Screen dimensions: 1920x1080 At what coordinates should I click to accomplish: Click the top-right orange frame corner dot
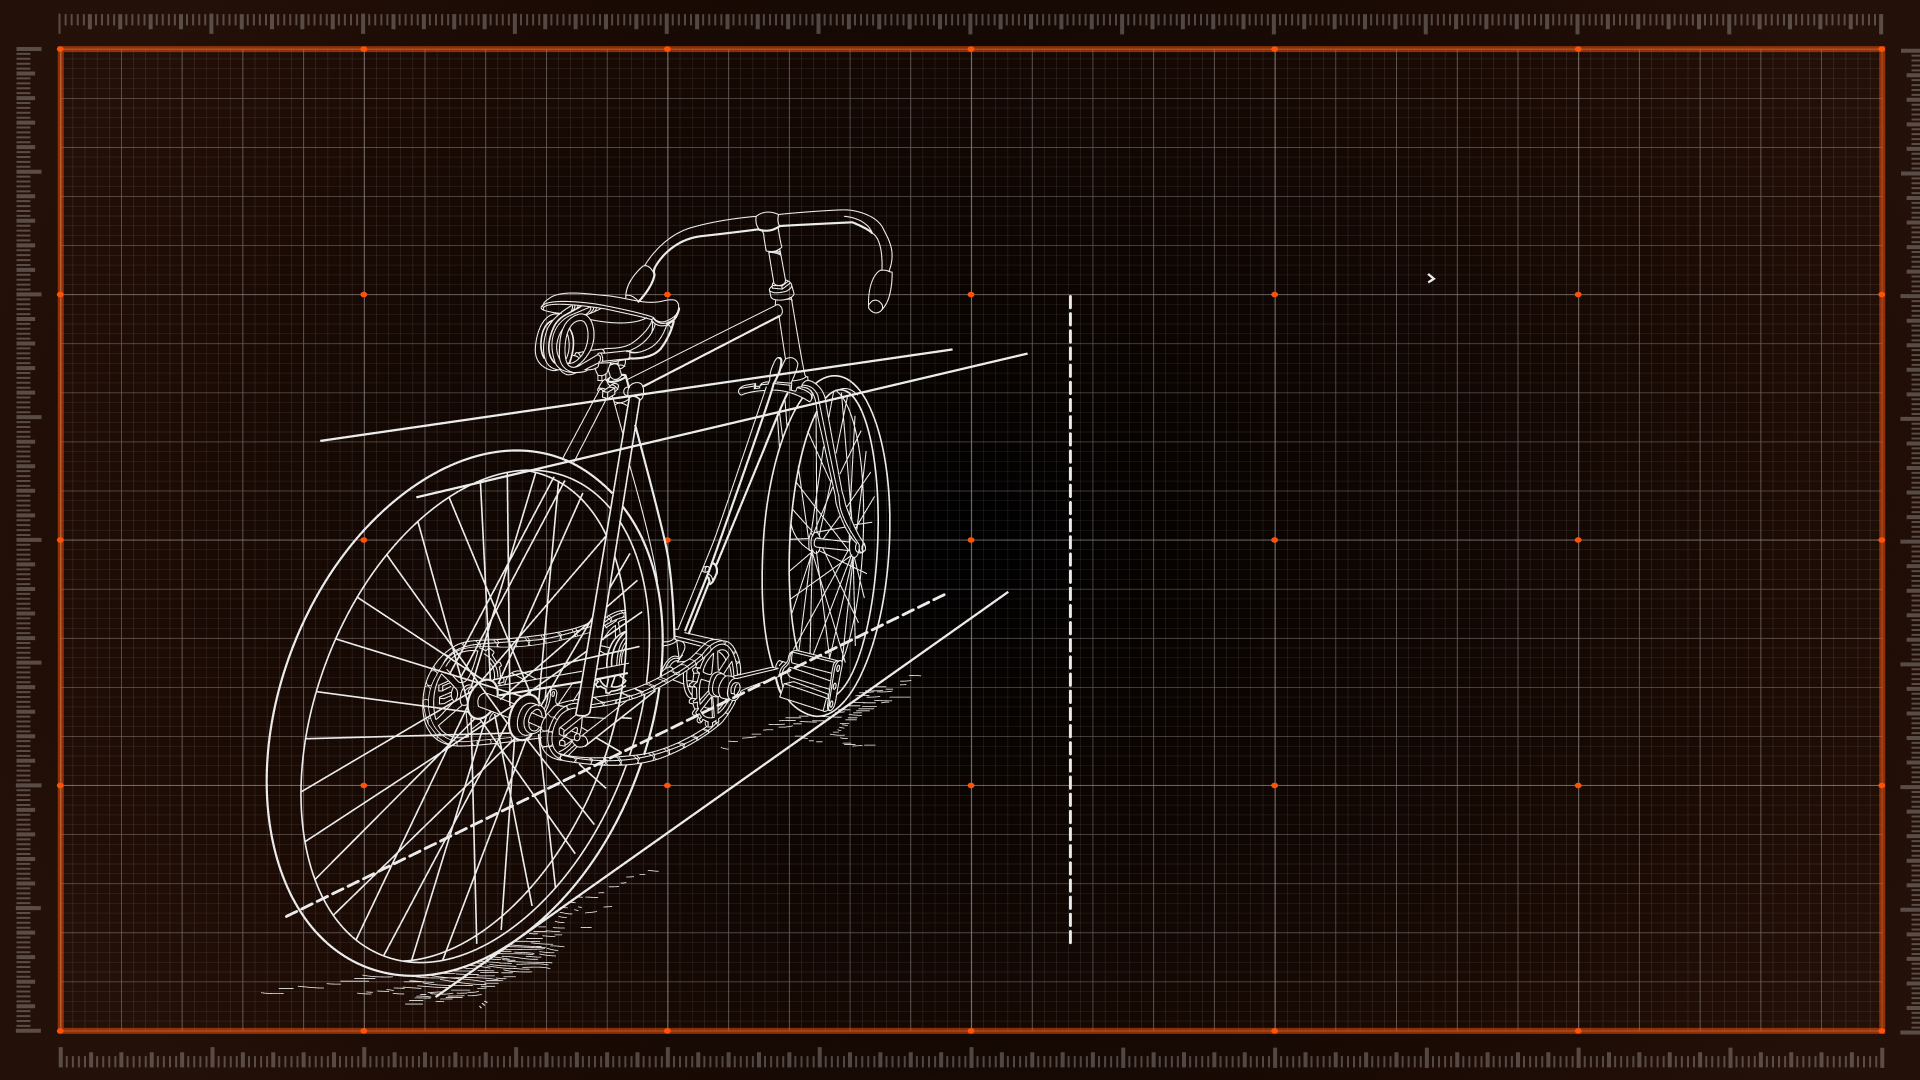tap(1881, 48)
